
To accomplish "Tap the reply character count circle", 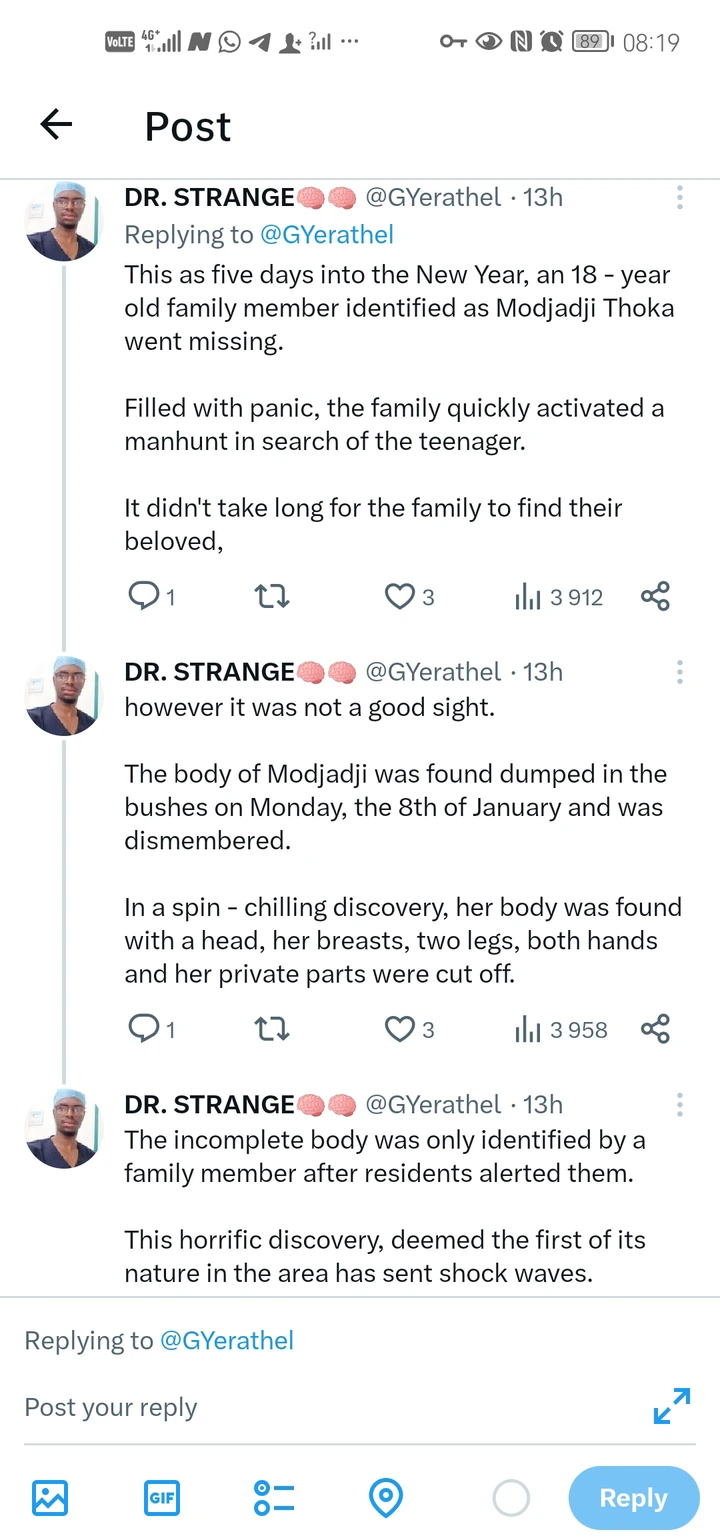I will (511, 1498).
